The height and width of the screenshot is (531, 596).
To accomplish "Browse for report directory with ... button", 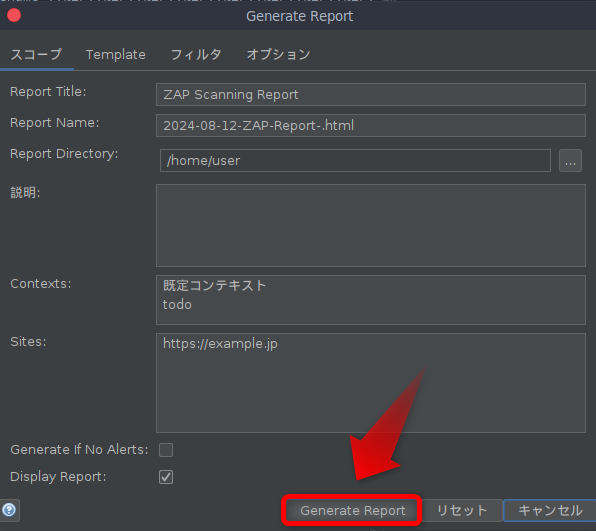I will 570,160.
